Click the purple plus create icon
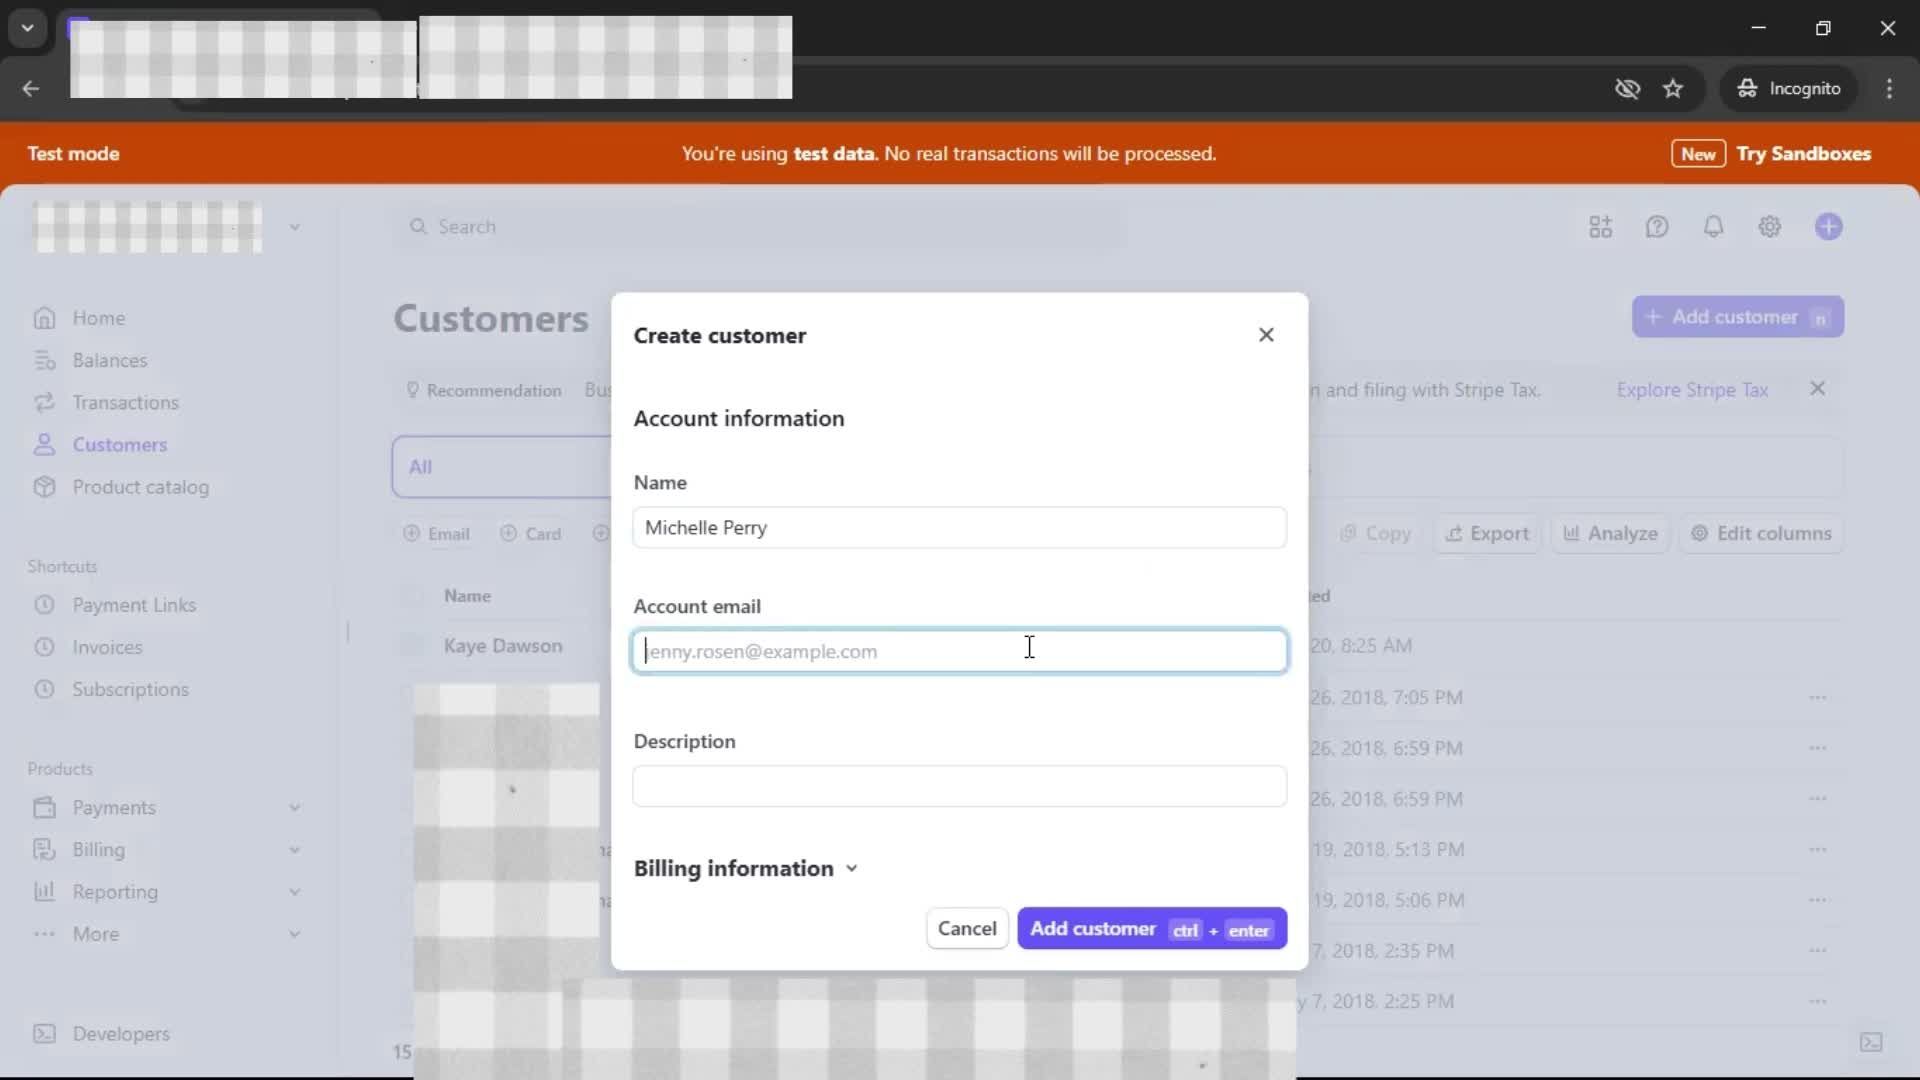This screenshot has height=1080, width=1920. coord(1828,227)
